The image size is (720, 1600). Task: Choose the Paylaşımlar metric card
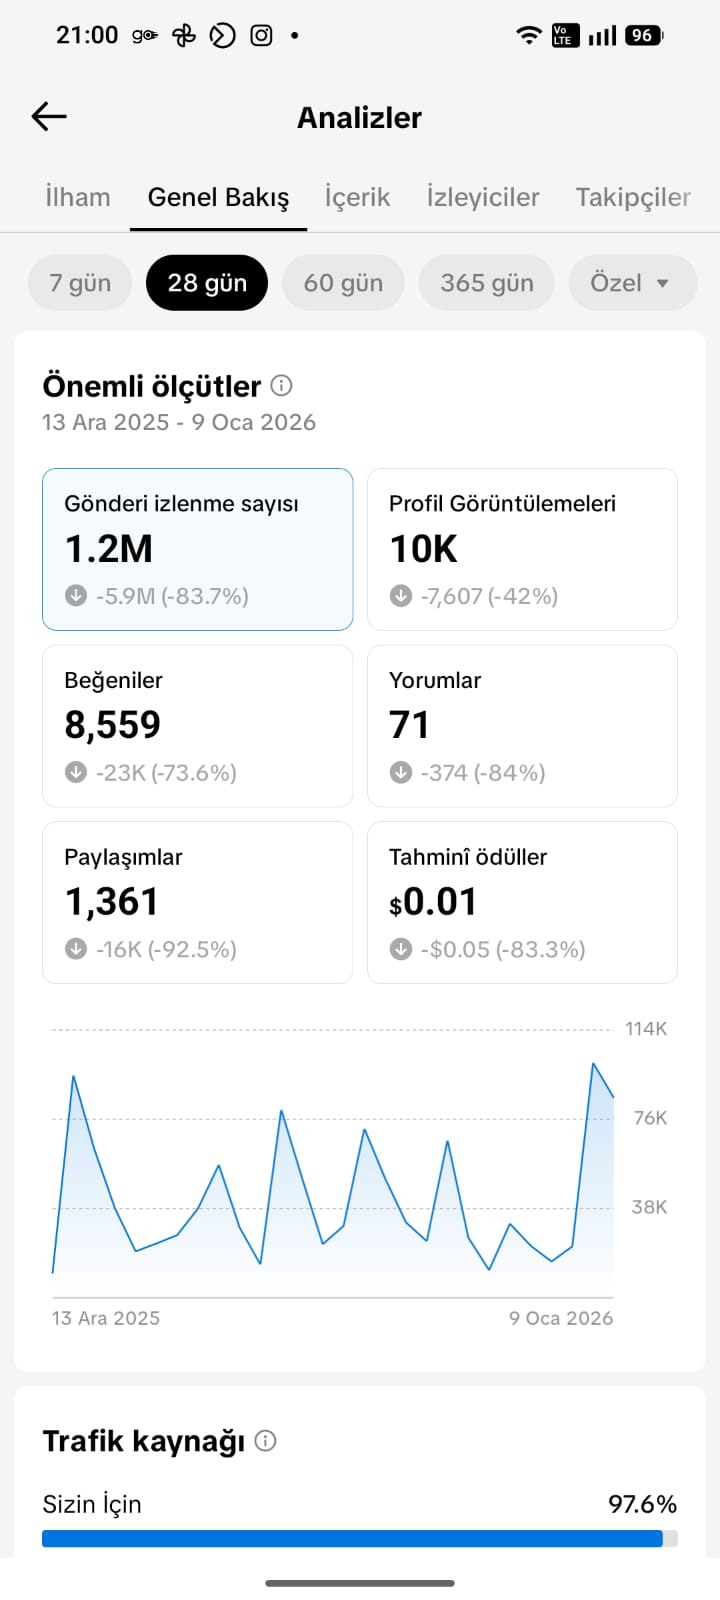[197, 902]
